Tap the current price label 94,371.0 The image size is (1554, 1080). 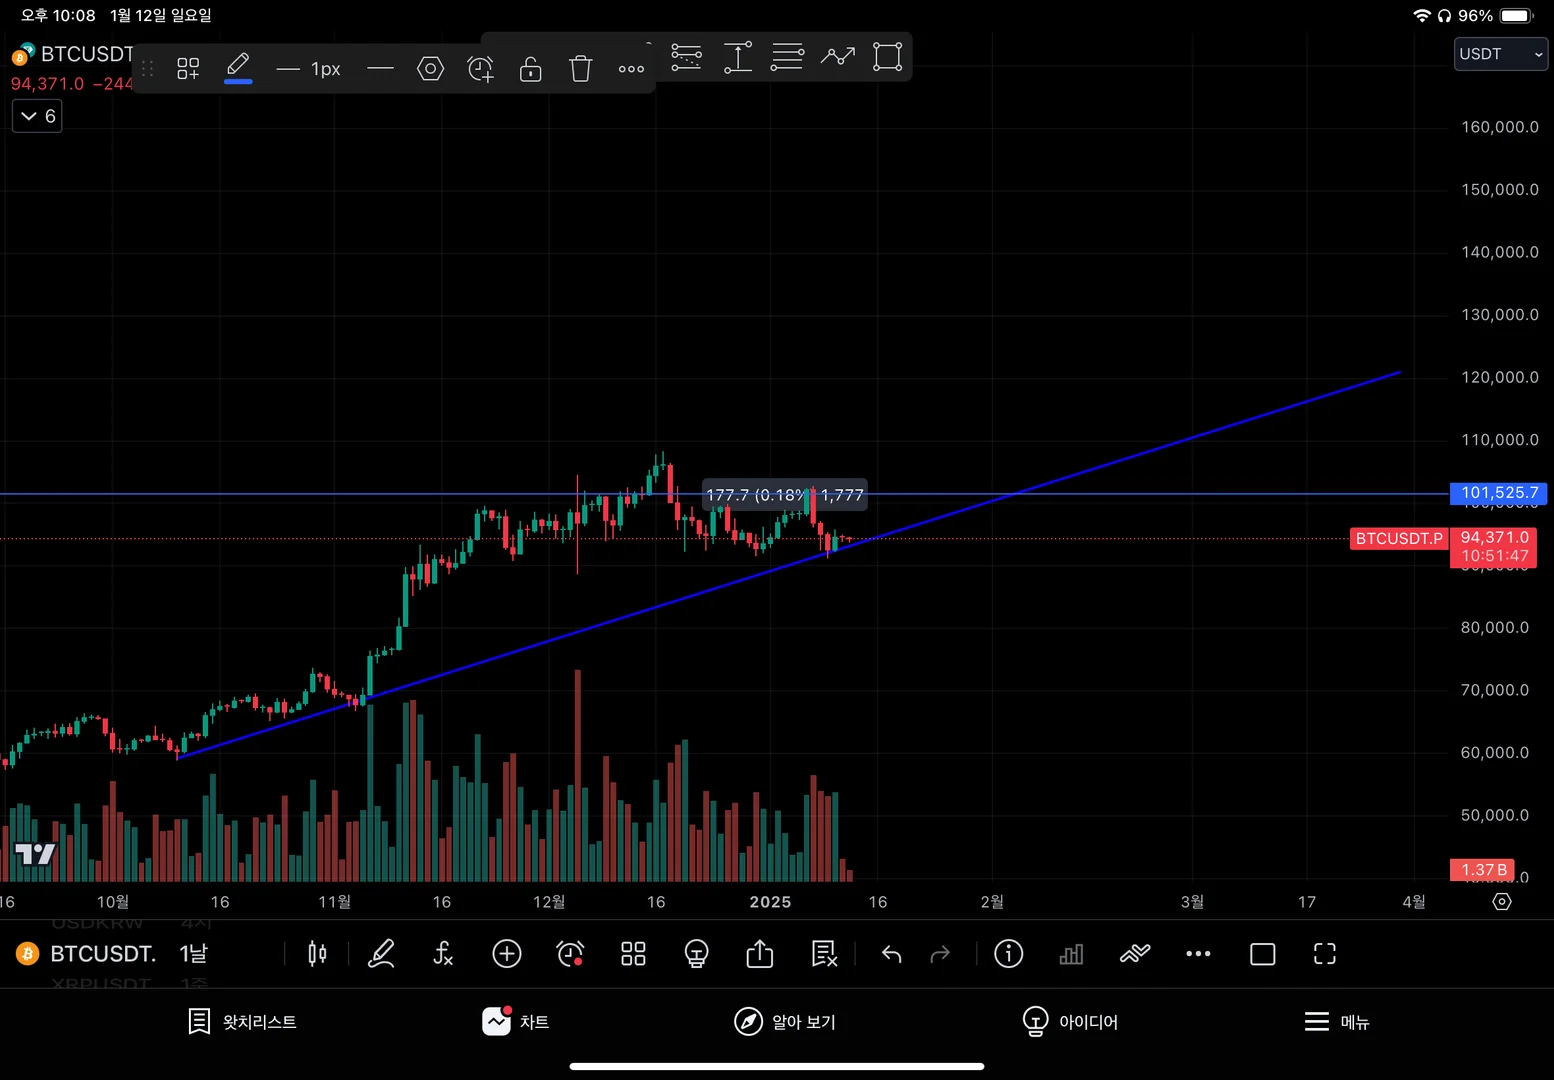(1494, 538)
